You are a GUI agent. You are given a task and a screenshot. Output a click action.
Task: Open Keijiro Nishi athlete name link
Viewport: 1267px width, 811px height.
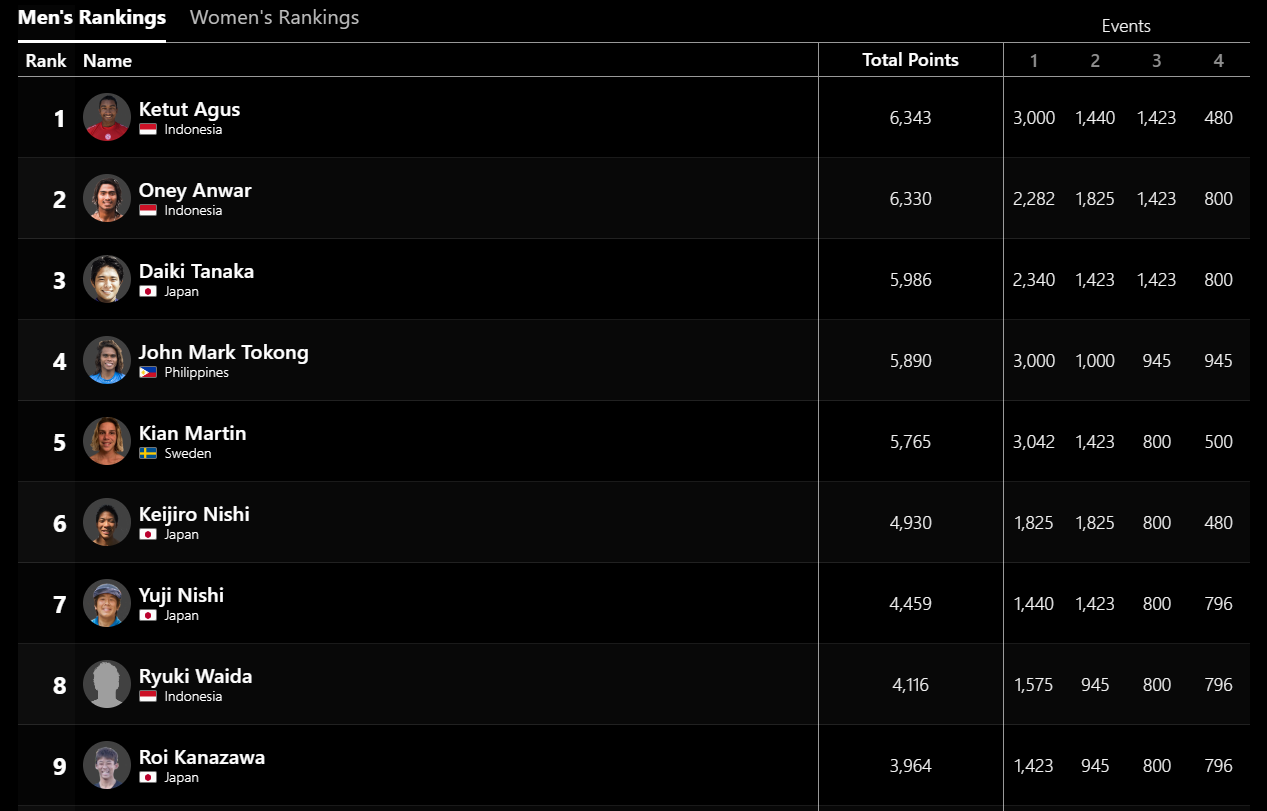point(194,514)
